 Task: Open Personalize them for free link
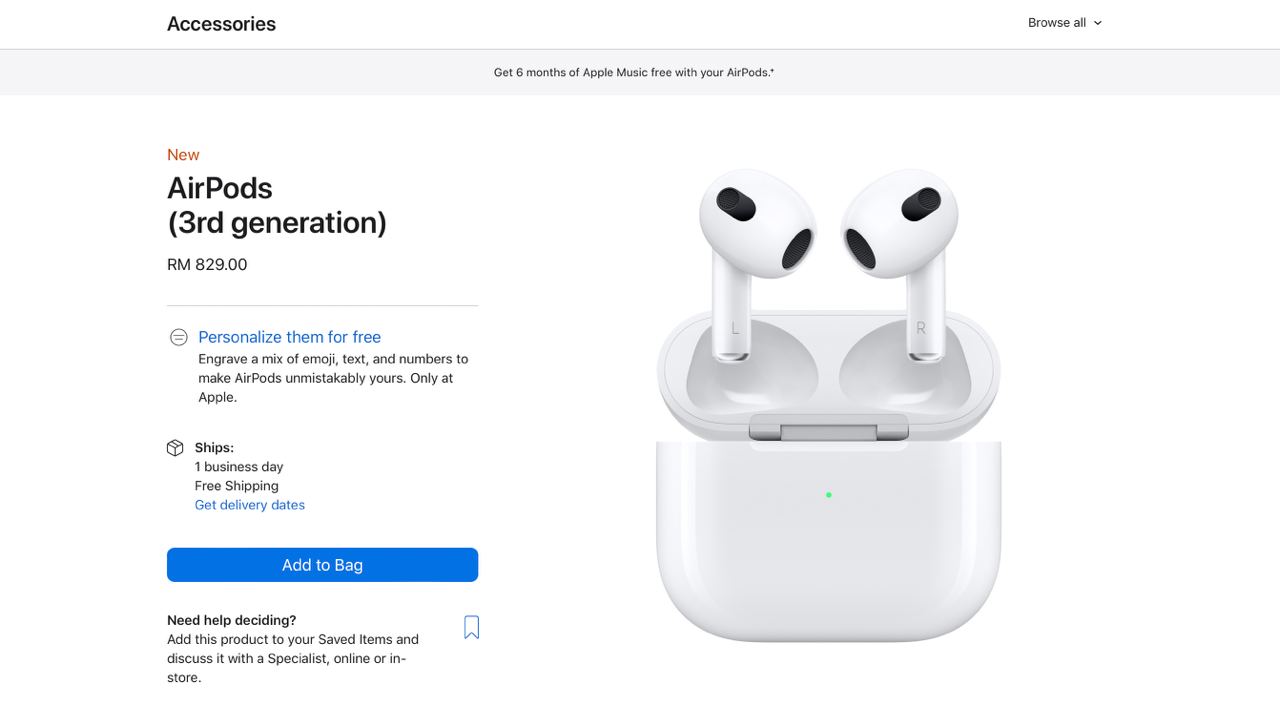click(289, 337)
